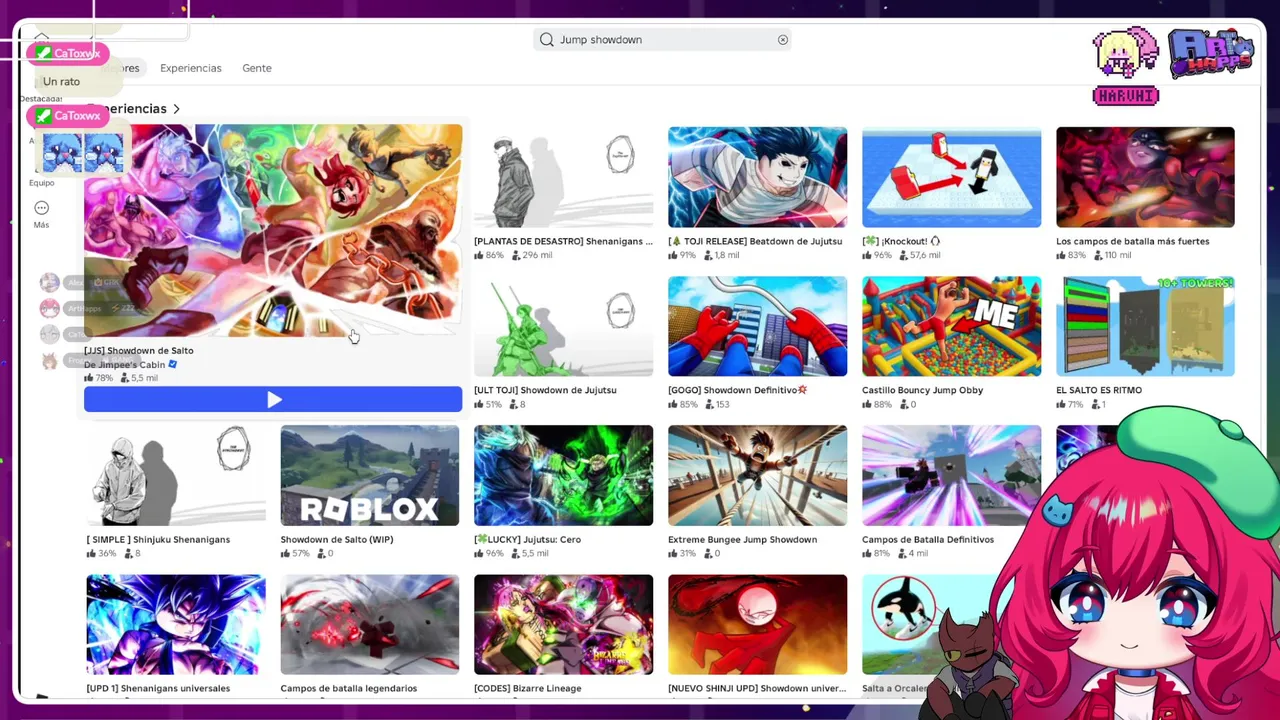Click the title 'Castillo Bouncy Jump Obby'
This screenshot has height=720, width=1280.
click(x=922, y=390)
